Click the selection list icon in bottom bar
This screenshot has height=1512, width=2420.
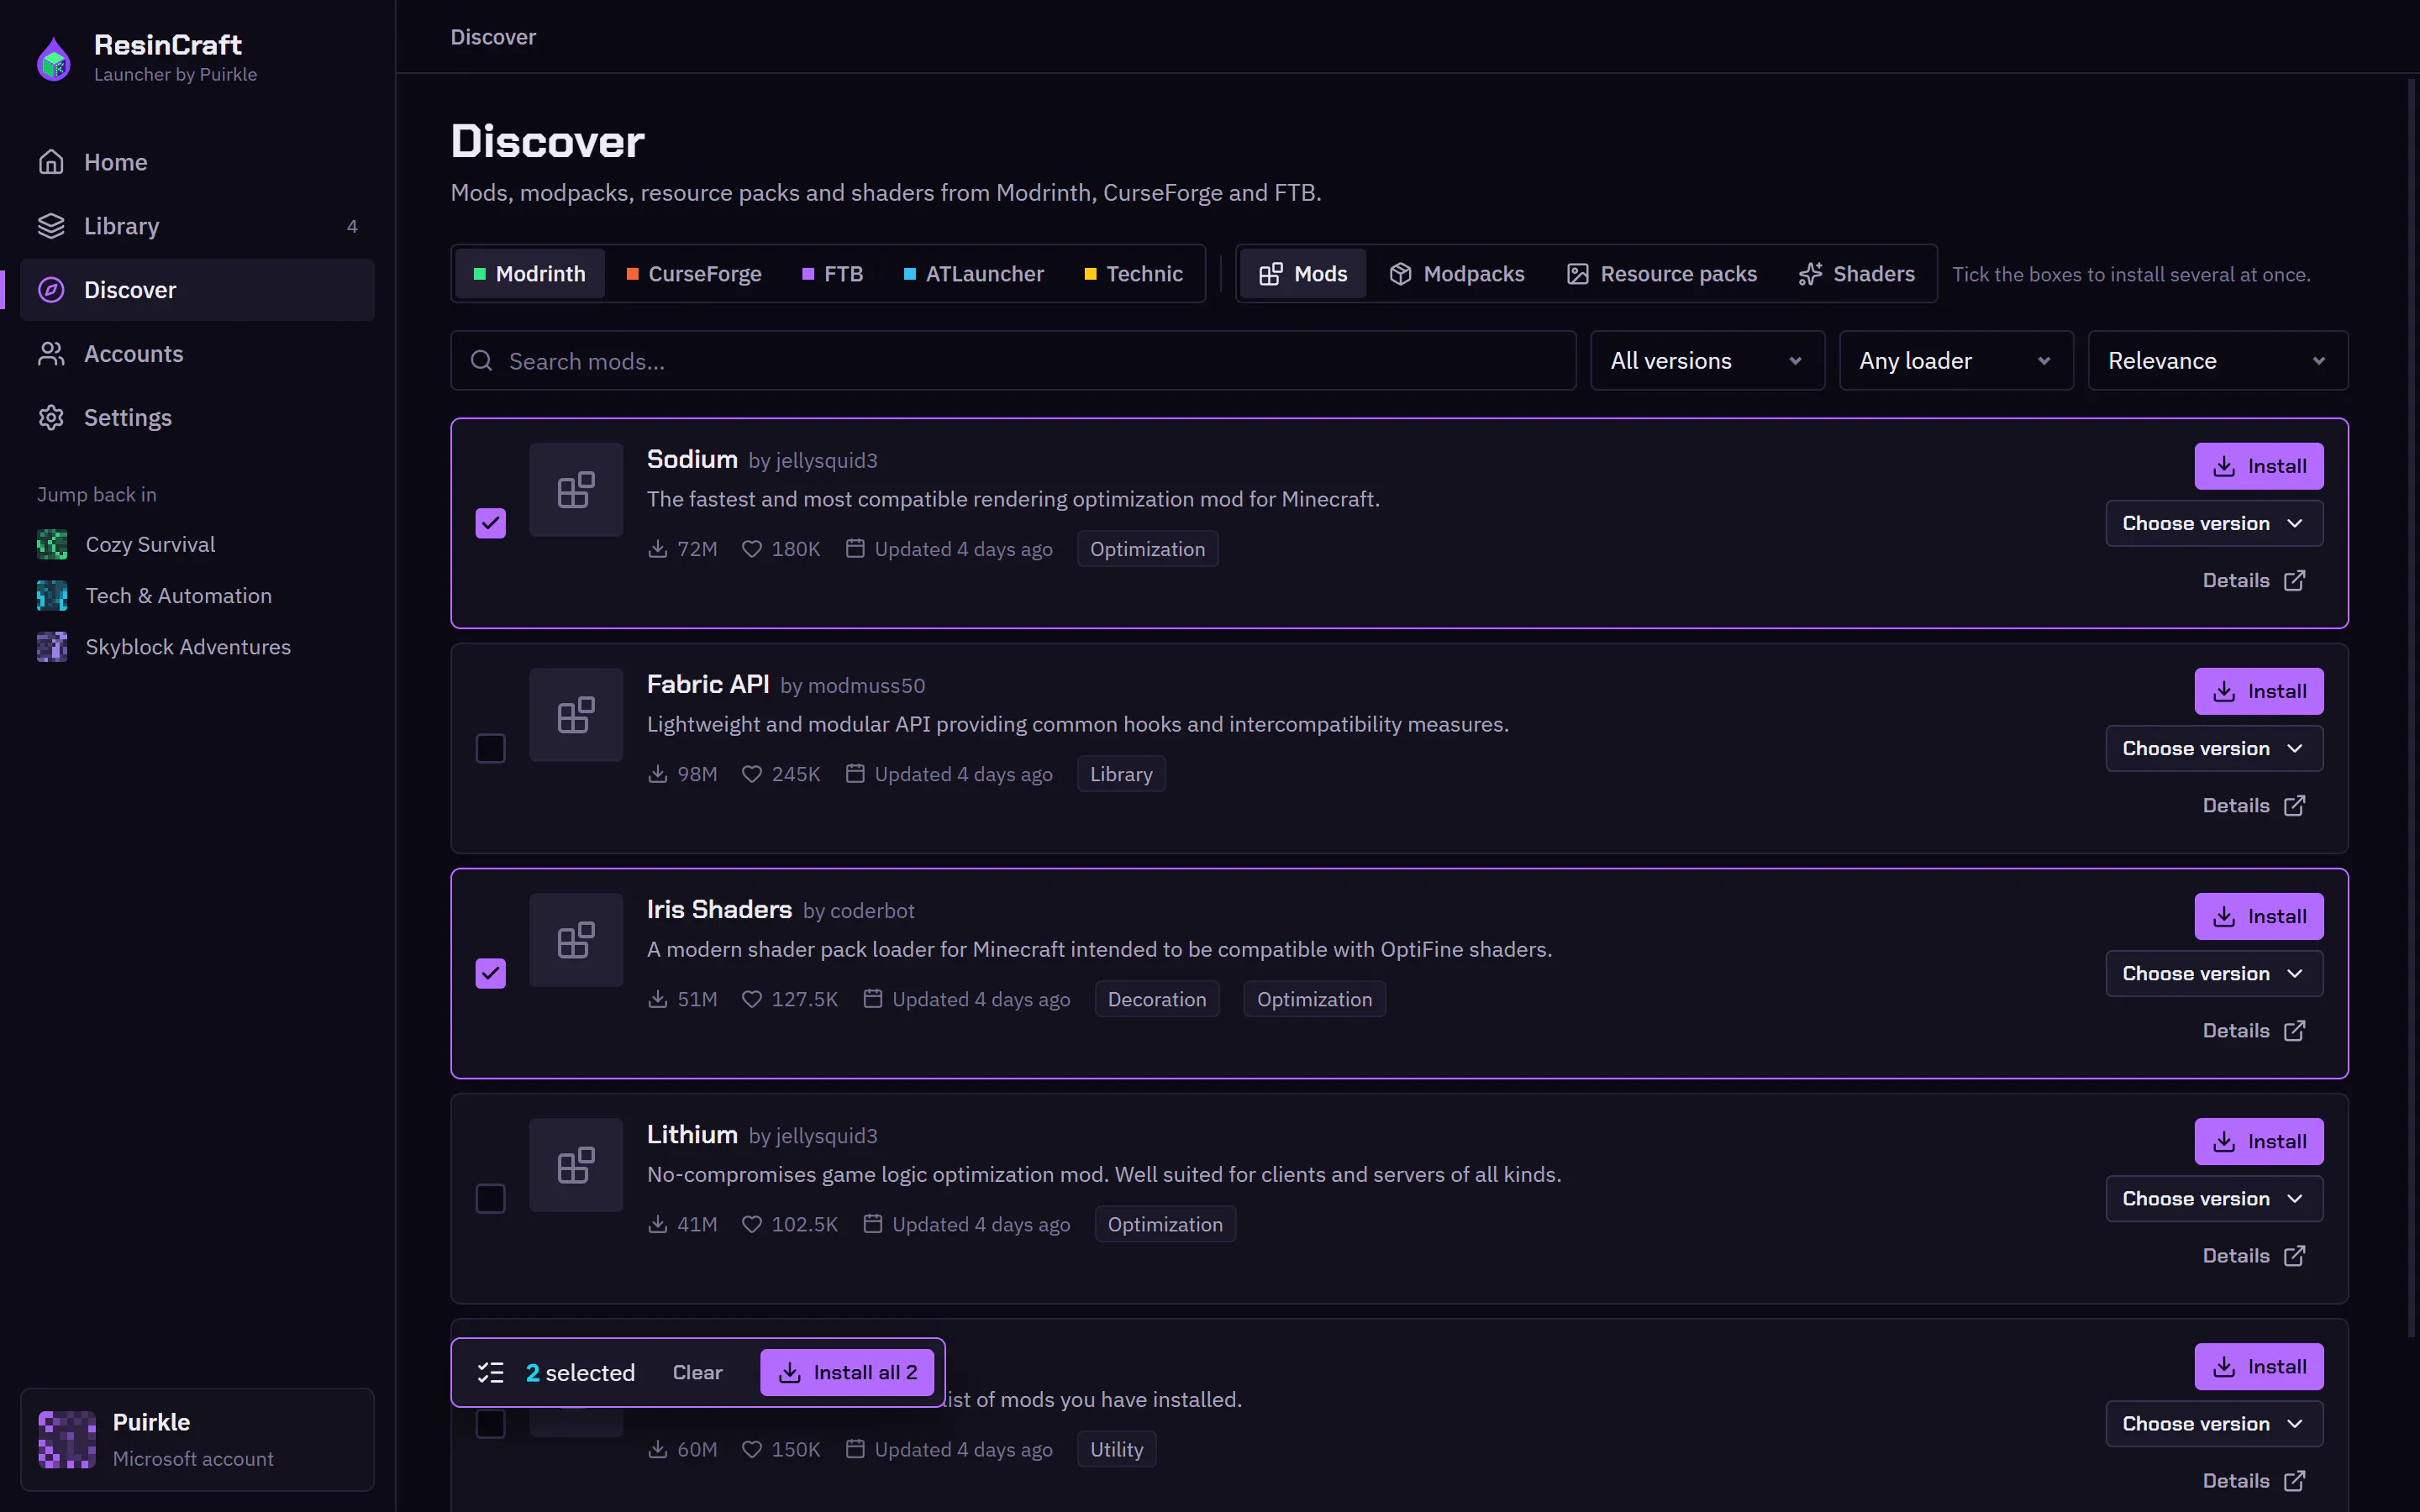(490, 1373)
